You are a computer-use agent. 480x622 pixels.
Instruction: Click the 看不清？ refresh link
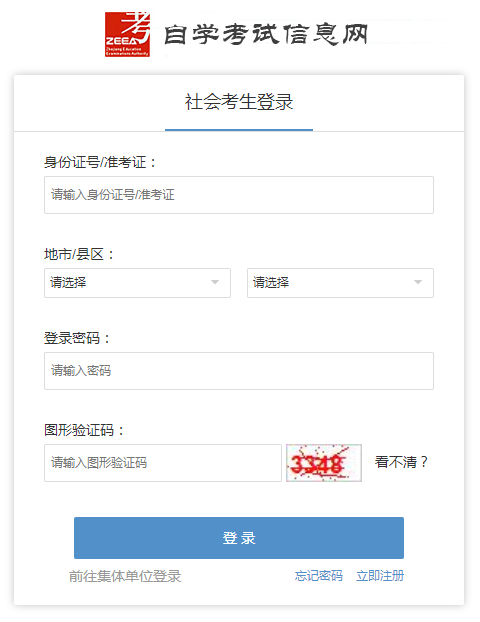pos(401,462)
